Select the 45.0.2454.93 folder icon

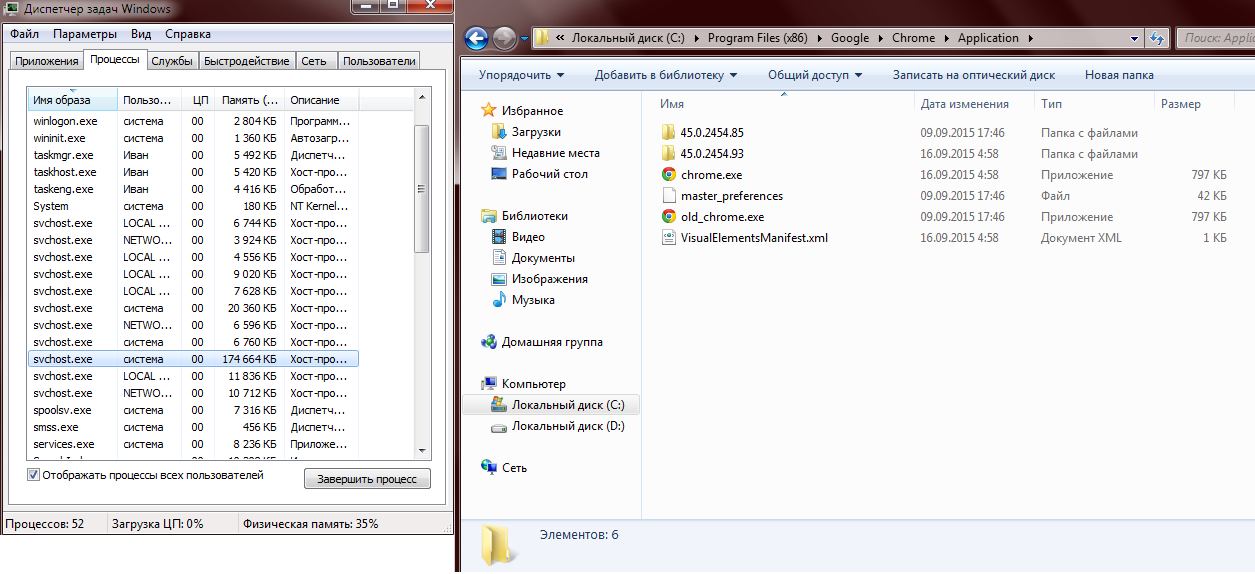coord(669,153)
